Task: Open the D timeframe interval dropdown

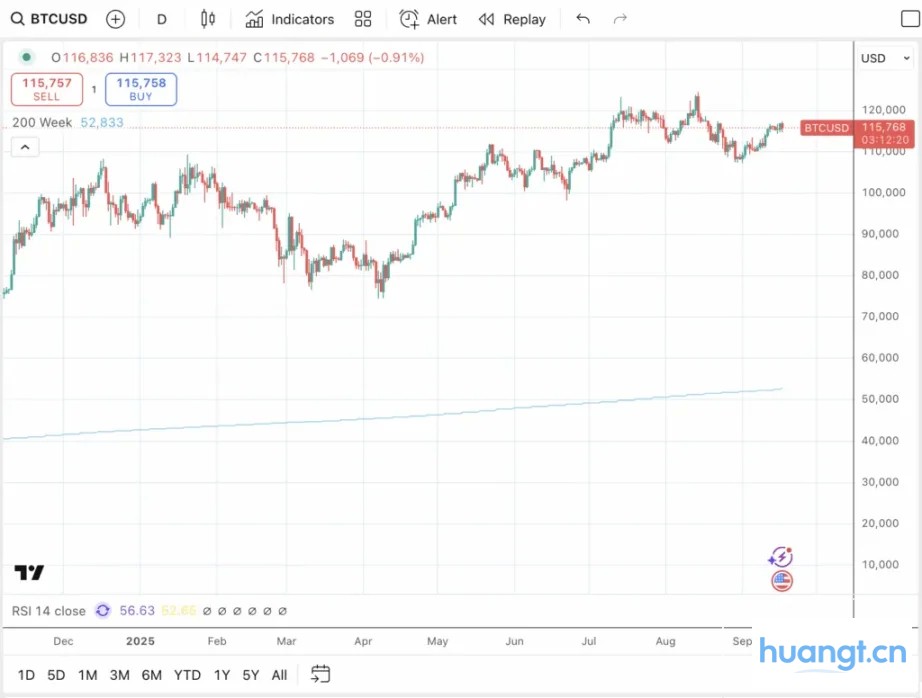Action: point(162,19)
